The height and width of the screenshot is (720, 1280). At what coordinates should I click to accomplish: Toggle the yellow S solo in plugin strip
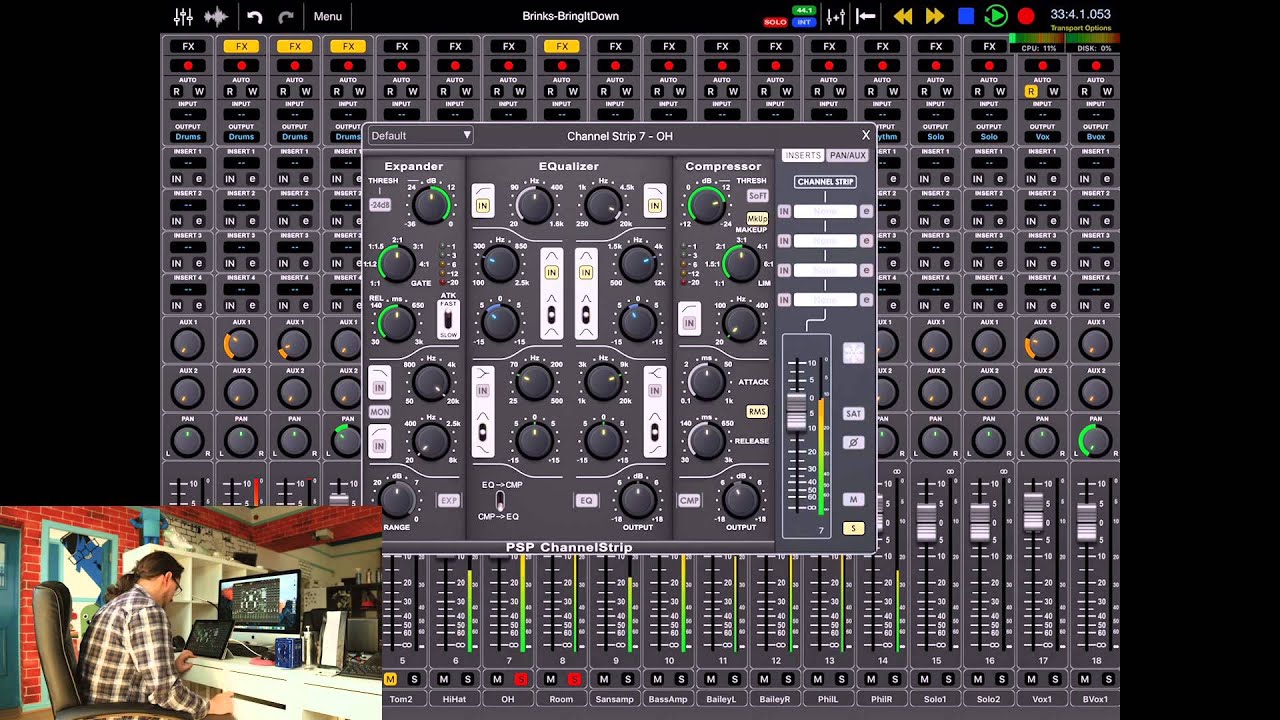tap(853, 528)
